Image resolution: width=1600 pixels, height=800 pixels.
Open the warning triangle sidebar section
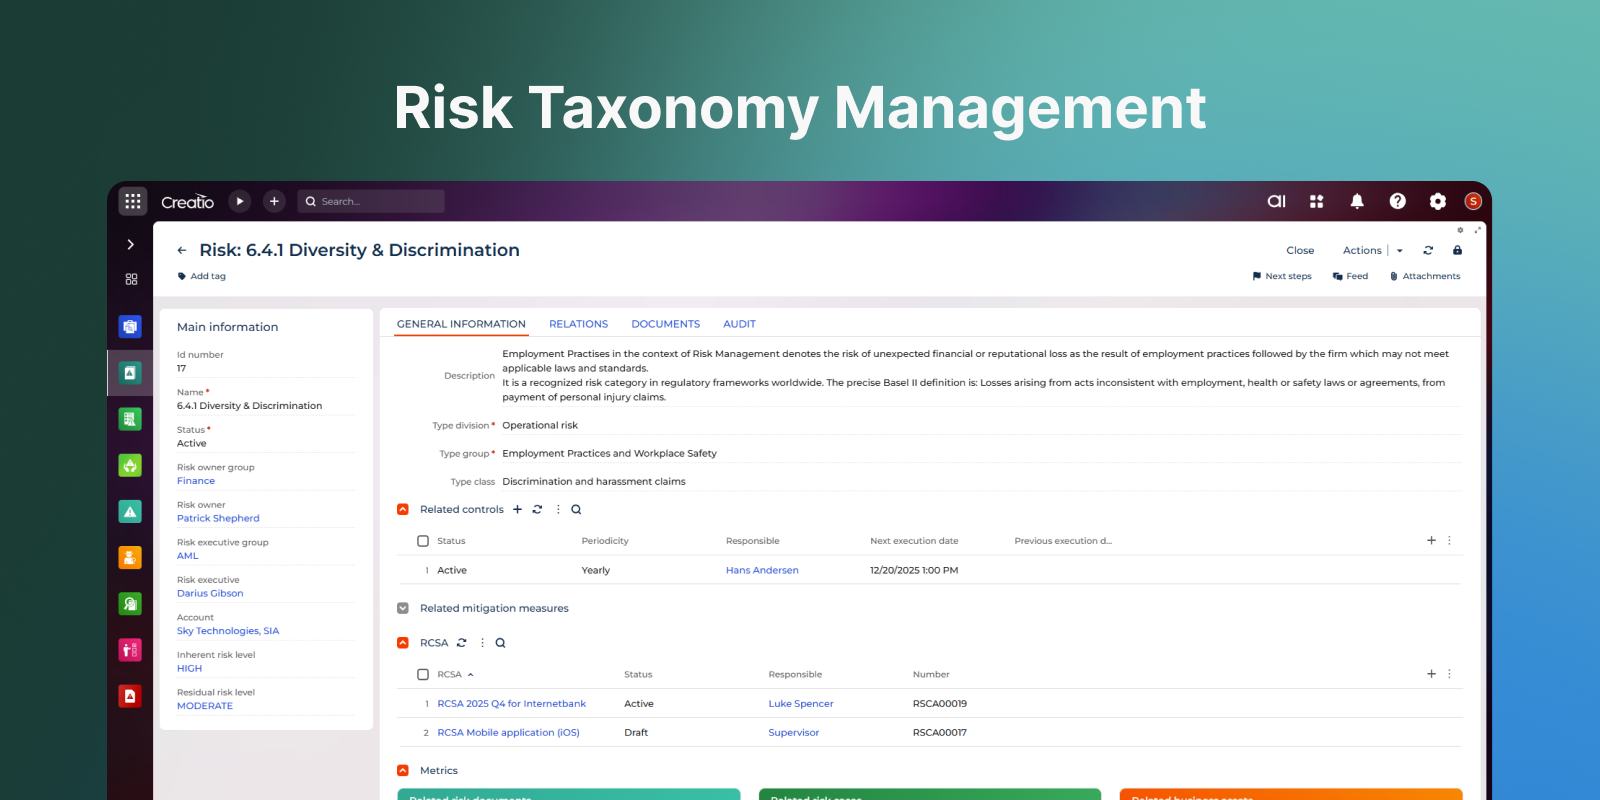coord(130,511)
